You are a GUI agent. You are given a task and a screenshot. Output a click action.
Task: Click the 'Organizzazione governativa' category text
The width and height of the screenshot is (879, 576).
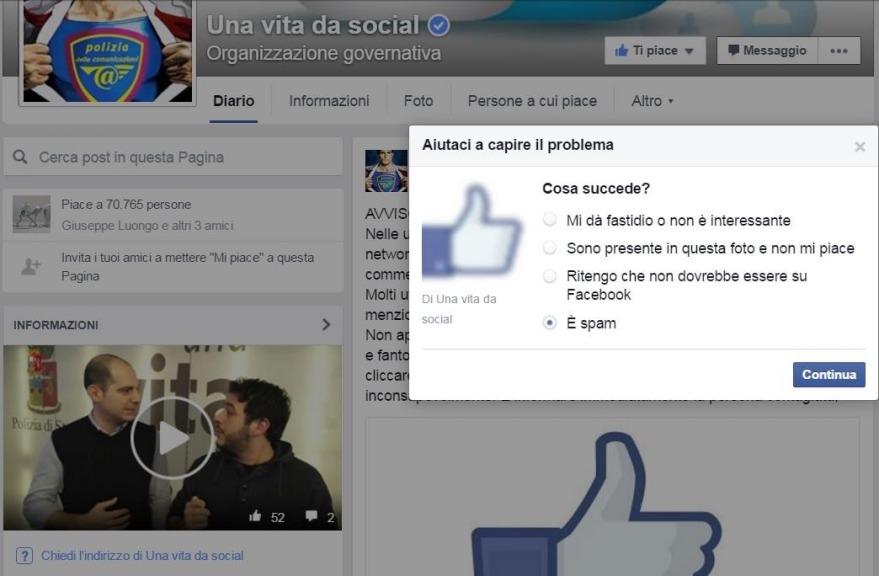pos(324,54)
